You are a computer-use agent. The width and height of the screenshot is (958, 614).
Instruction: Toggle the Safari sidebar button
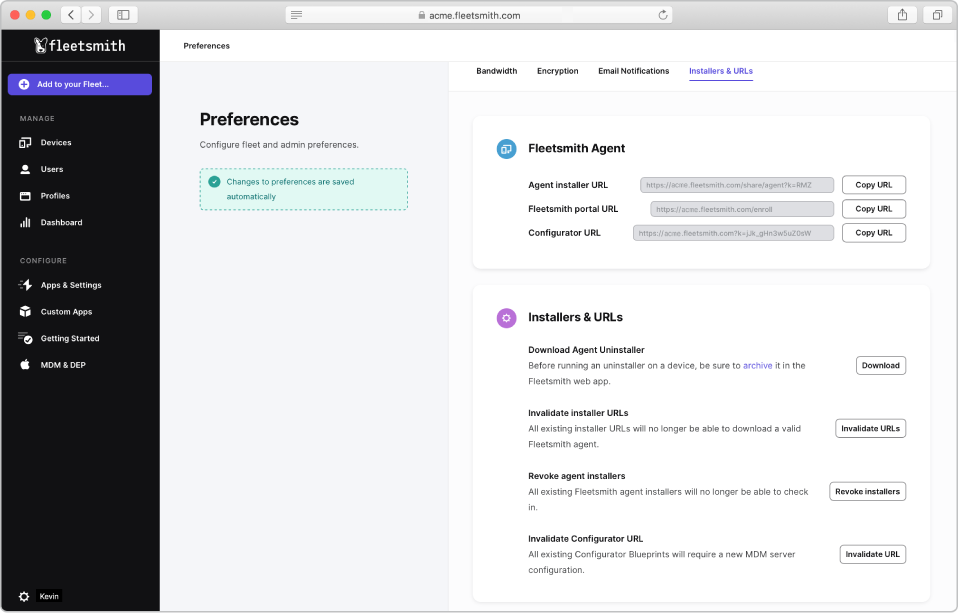click(123, 15)
